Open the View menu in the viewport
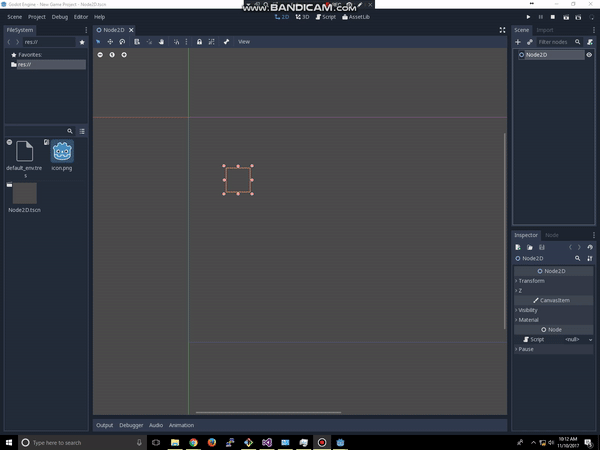This screenshot has width=600, height=450. point(244,42)
